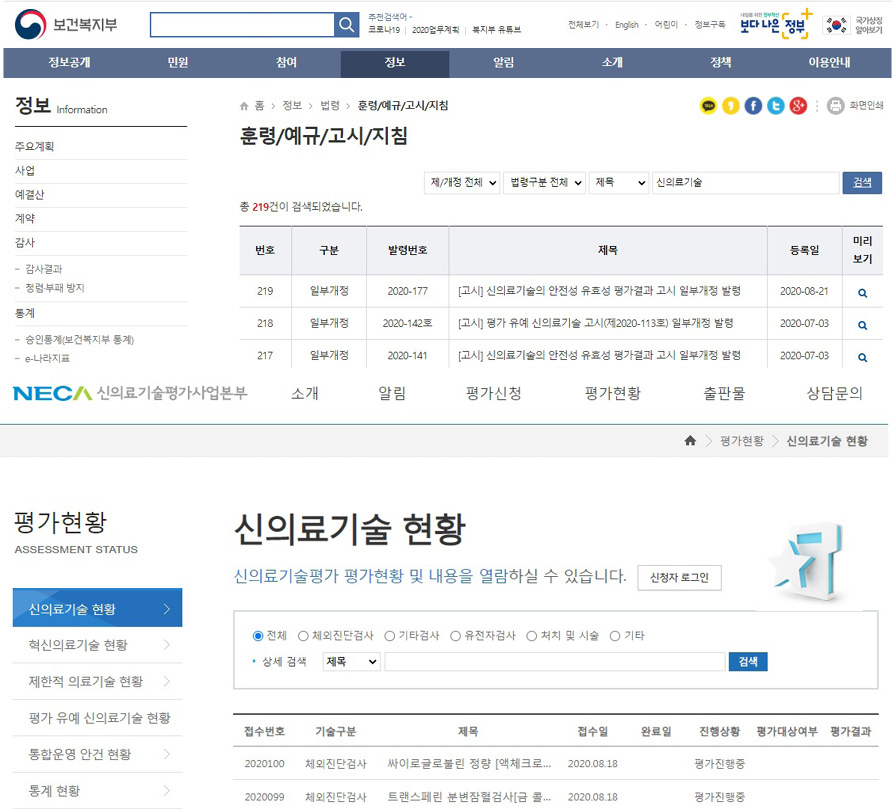Viewport: 892px width, 809px height.
Task: Click the 신청자 로그인 button
Action: pyautogui.click(x=679, y=577)
